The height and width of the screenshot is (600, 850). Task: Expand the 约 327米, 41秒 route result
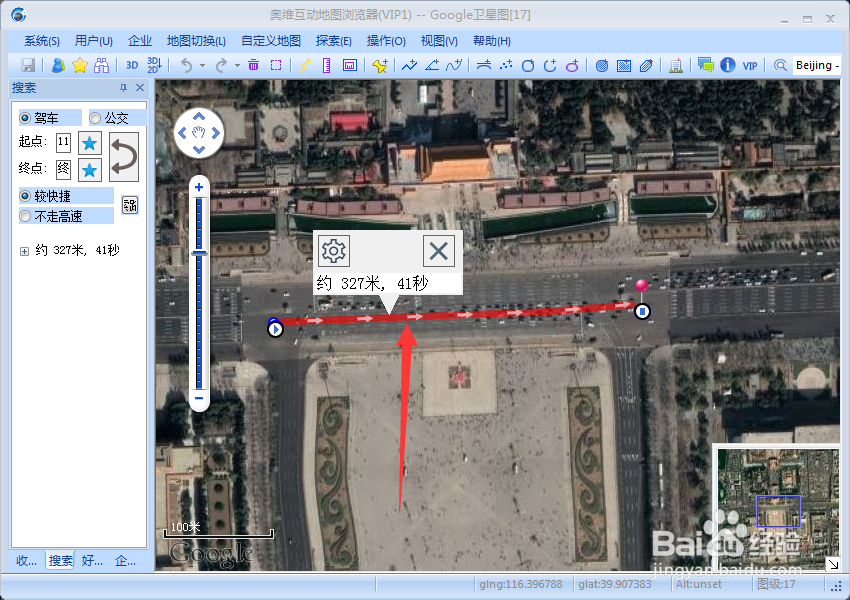[x=24, y=251]
